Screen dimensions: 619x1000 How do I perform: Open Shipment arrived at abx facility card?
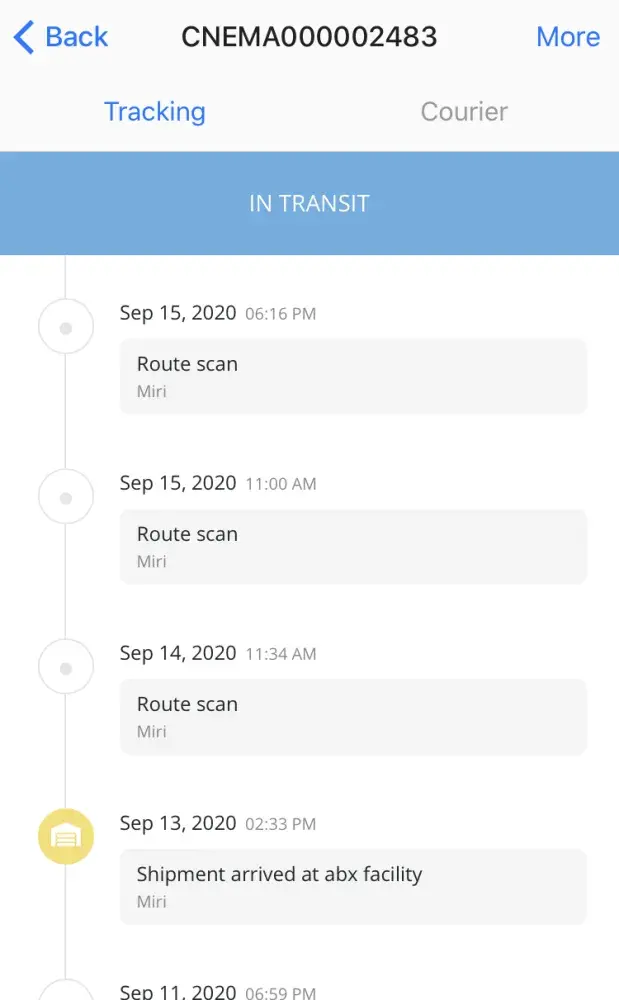pyautogui.click(x=353, y=886)
